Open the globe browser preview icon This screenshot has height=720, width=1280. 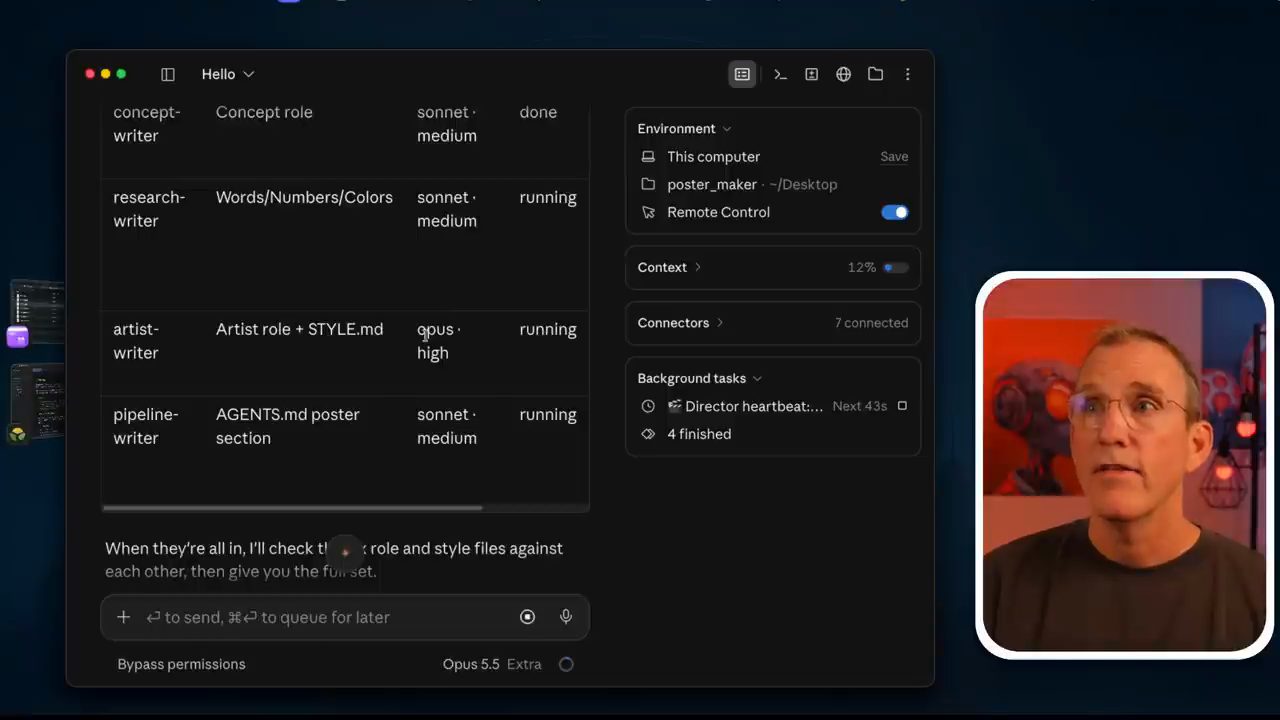844,74
